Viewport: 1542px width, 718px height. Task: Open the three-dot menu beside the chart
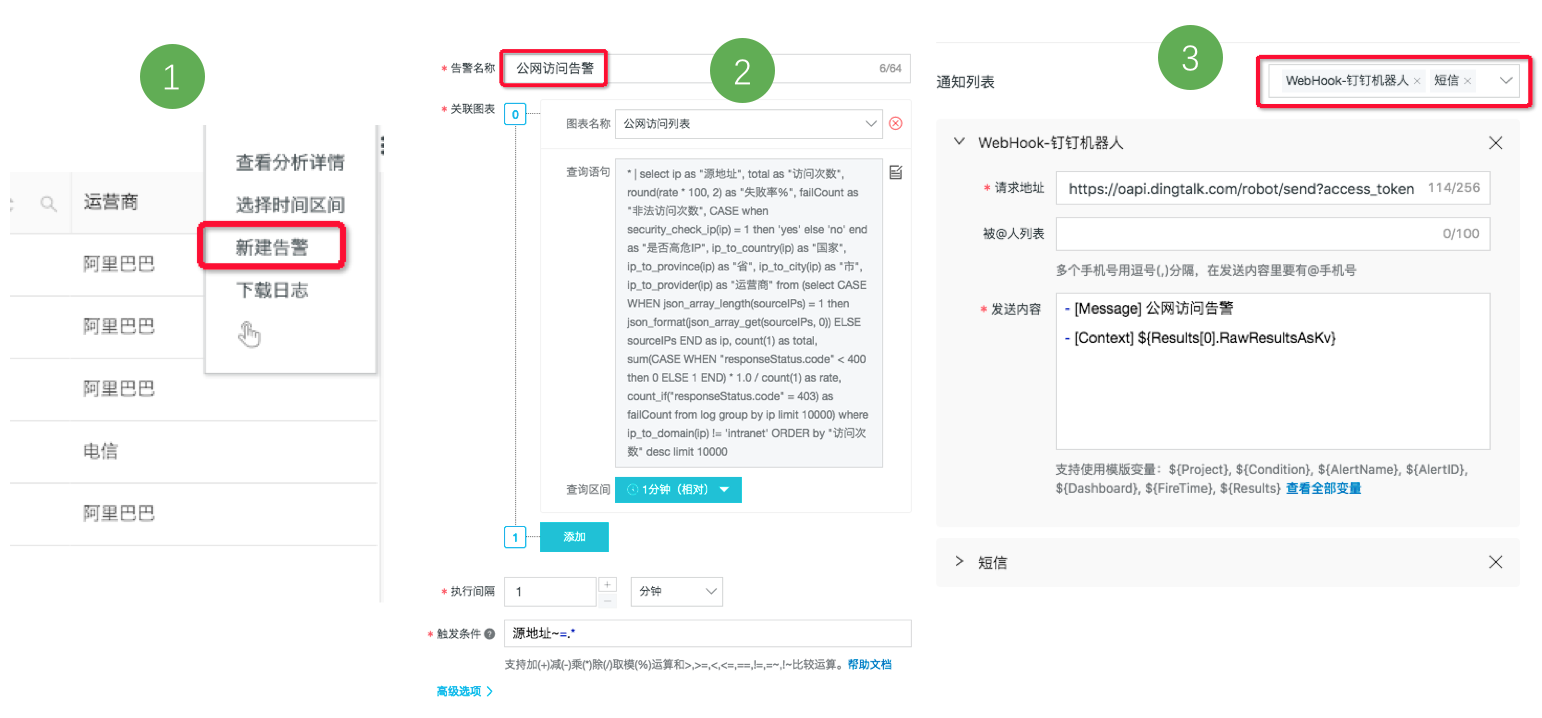pos(383,146)
